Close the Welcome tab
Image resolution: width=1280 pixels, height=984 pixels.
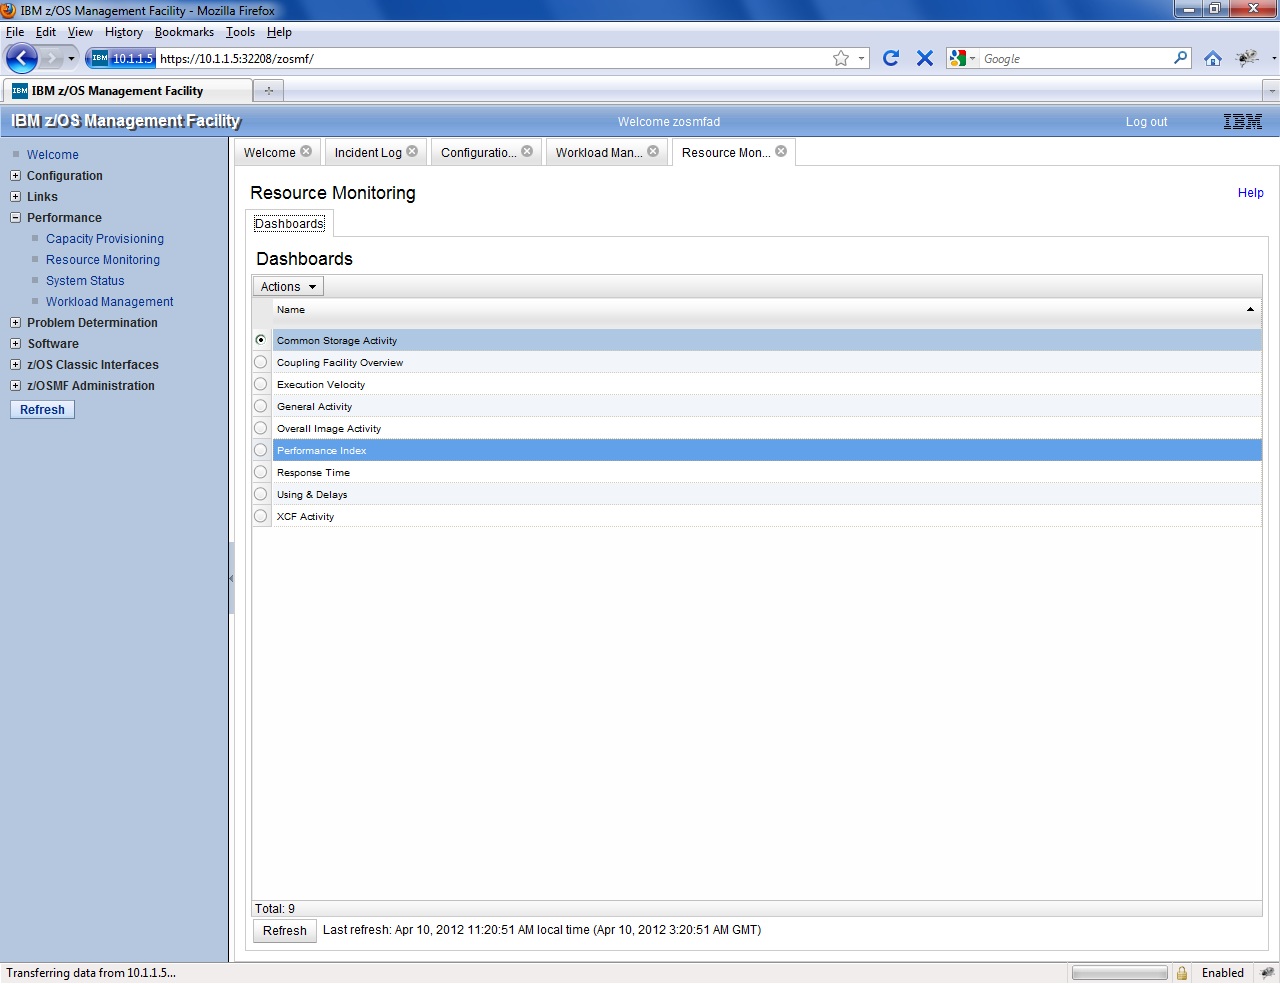306,151
